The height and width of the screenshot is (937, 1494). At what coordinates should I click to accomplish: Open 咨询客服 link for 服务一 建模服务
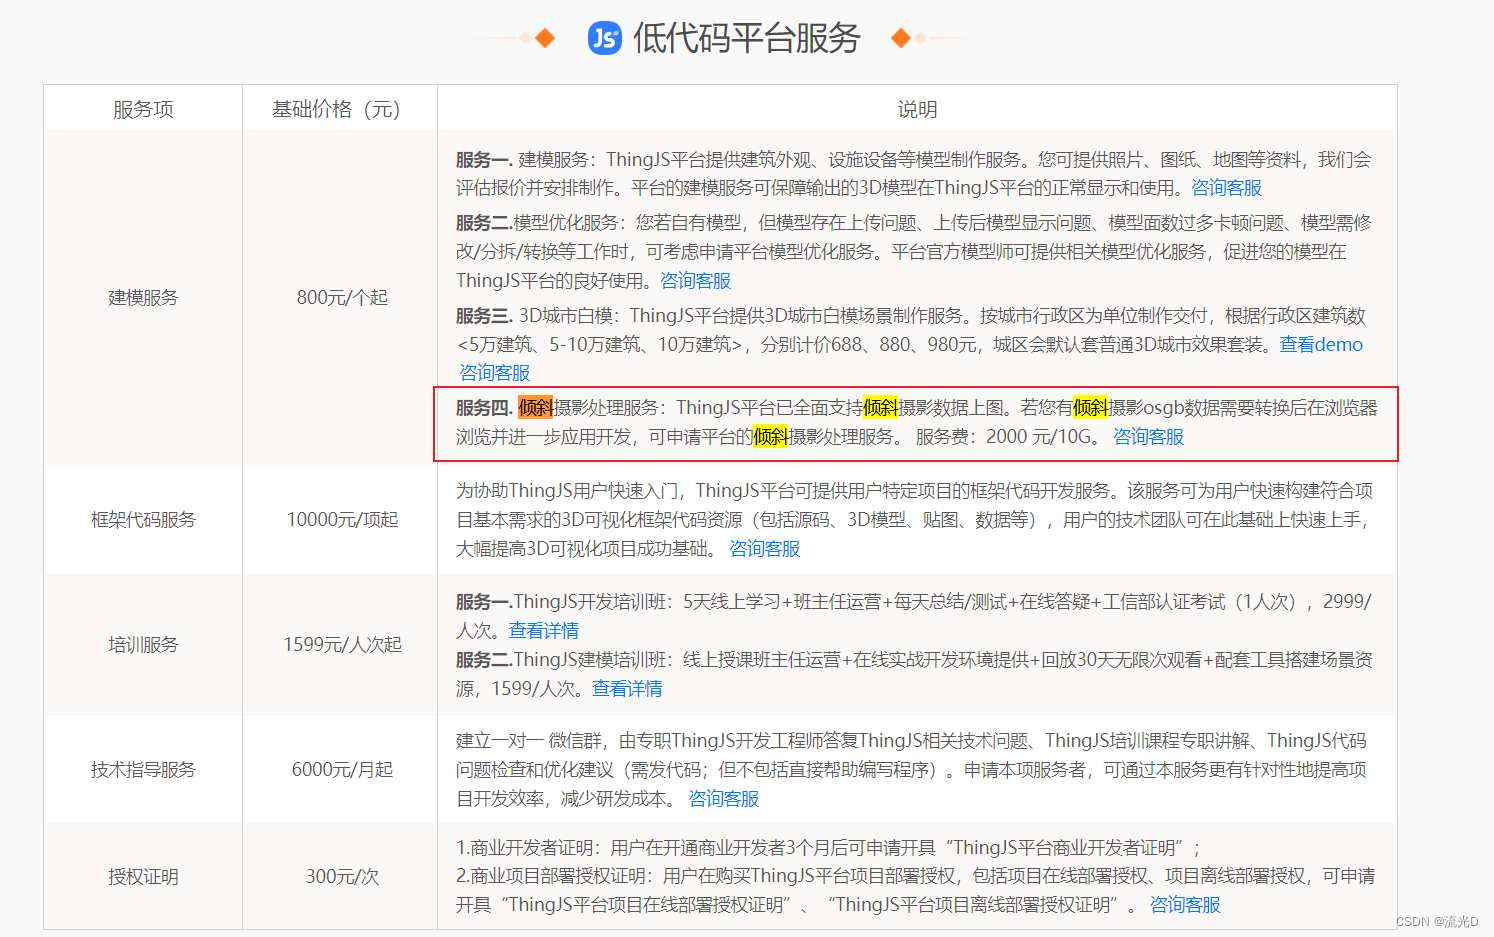coord(1227,188)
